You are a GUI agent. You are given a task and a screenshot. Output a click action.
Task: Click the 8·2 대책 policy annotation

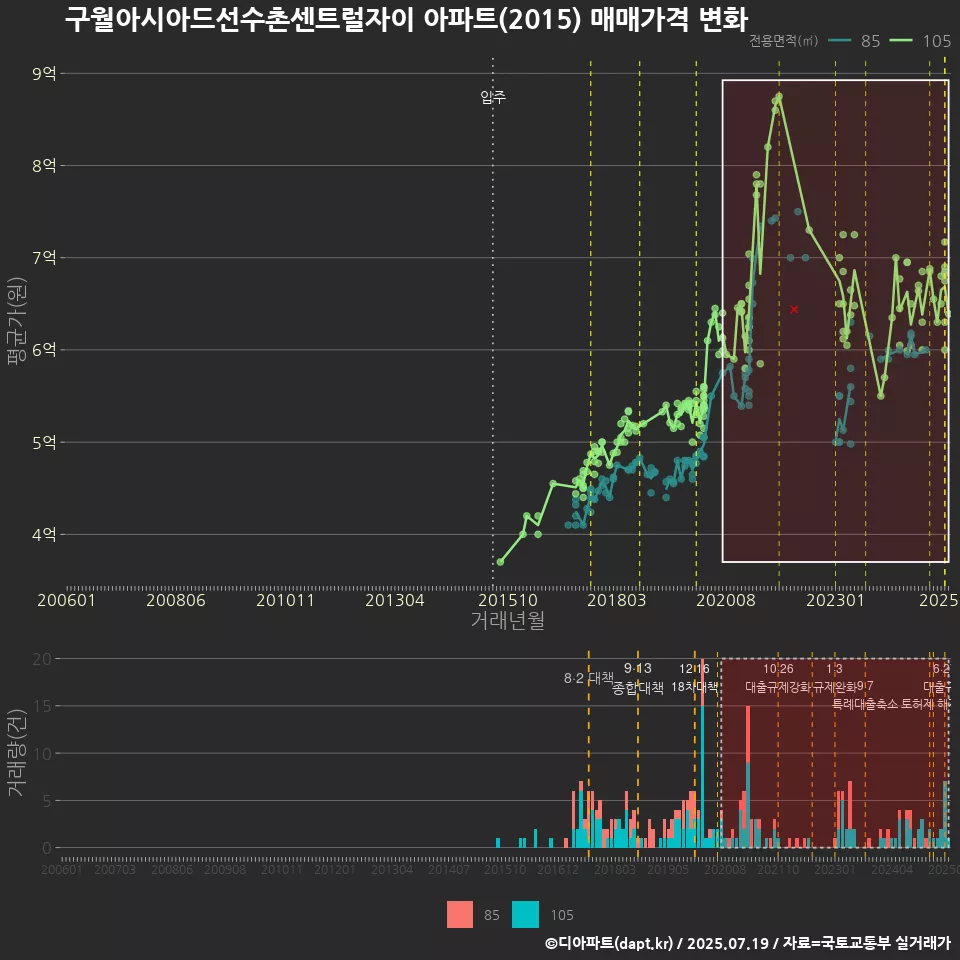tap(588, 678)
